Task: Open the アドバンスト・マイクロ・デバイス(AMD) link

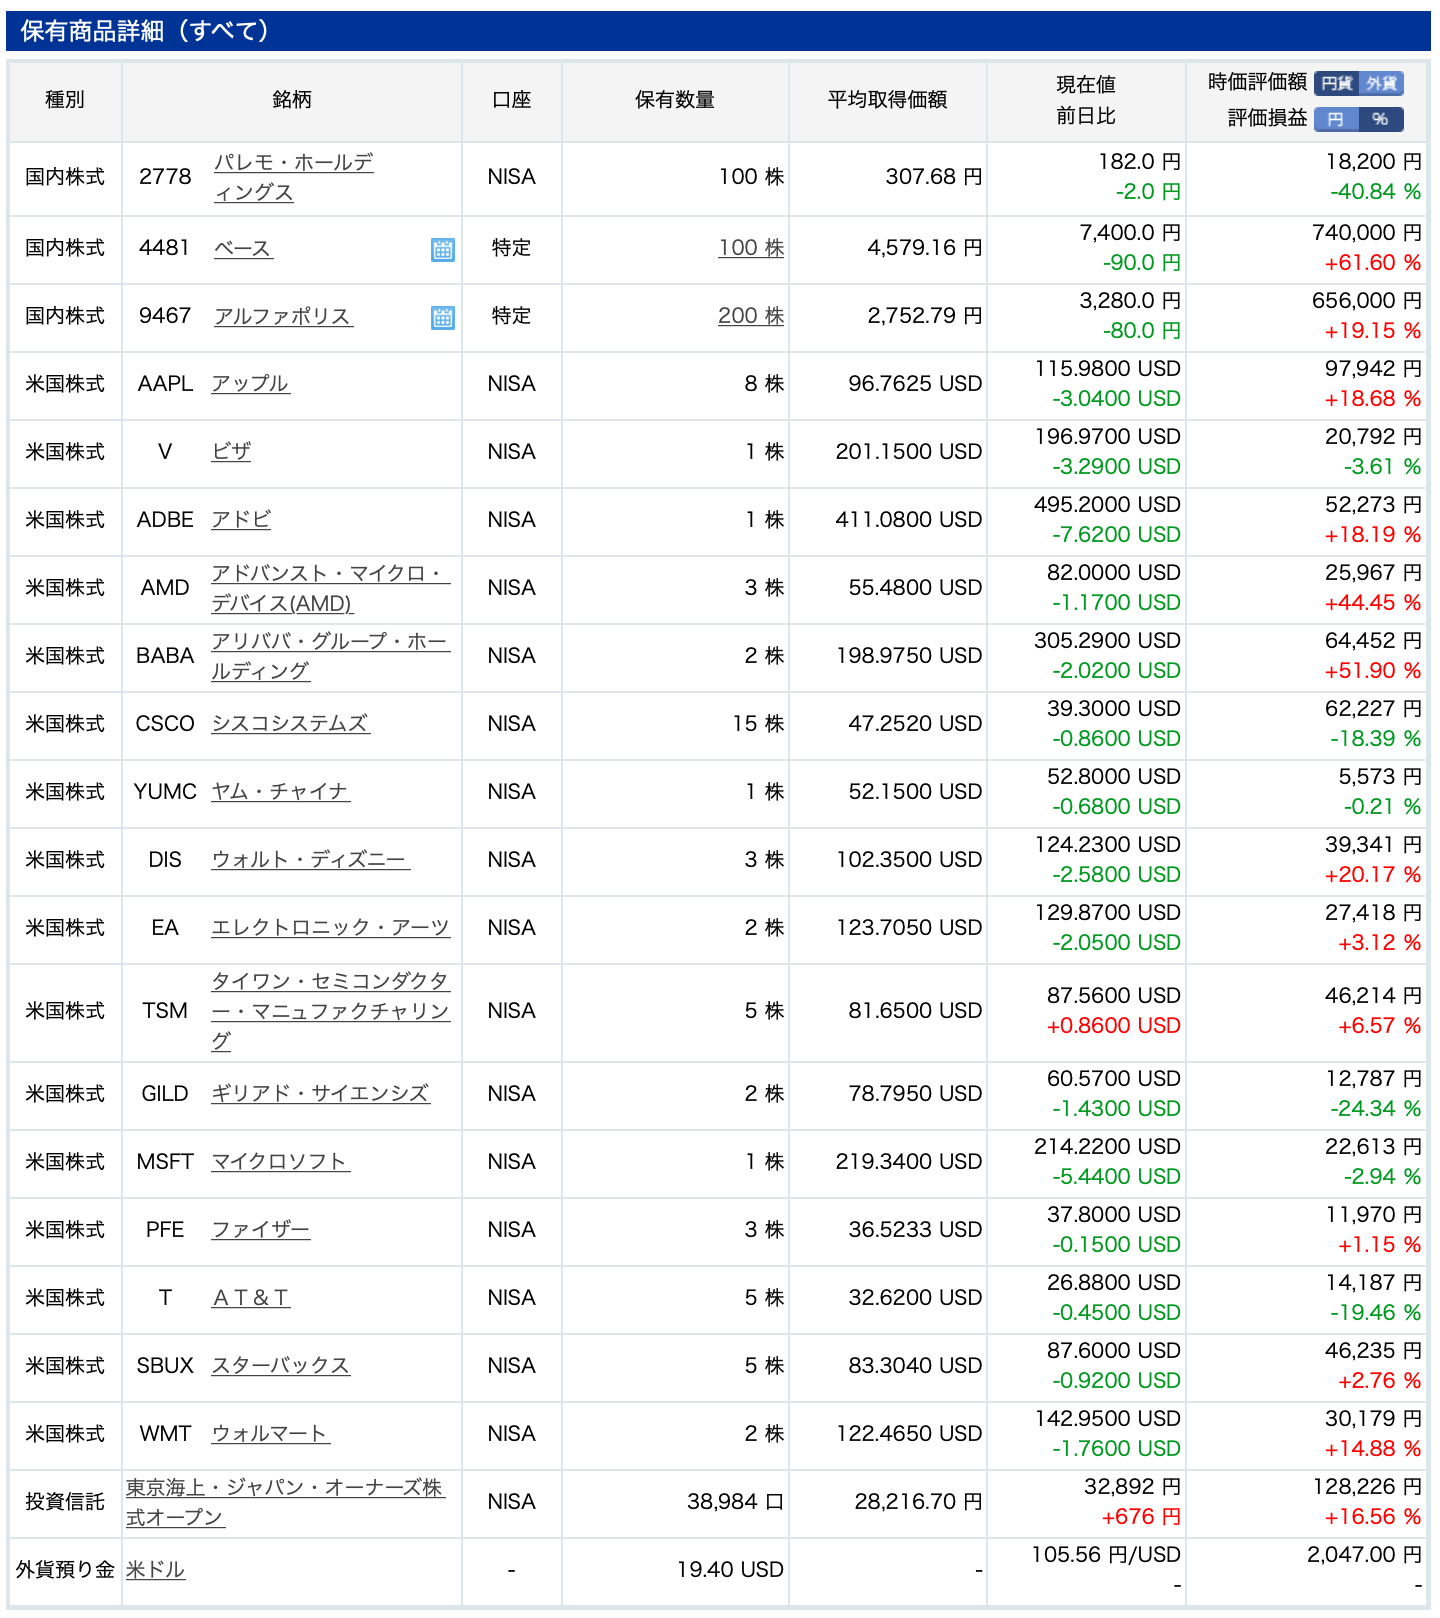Action: click(331, 588)
